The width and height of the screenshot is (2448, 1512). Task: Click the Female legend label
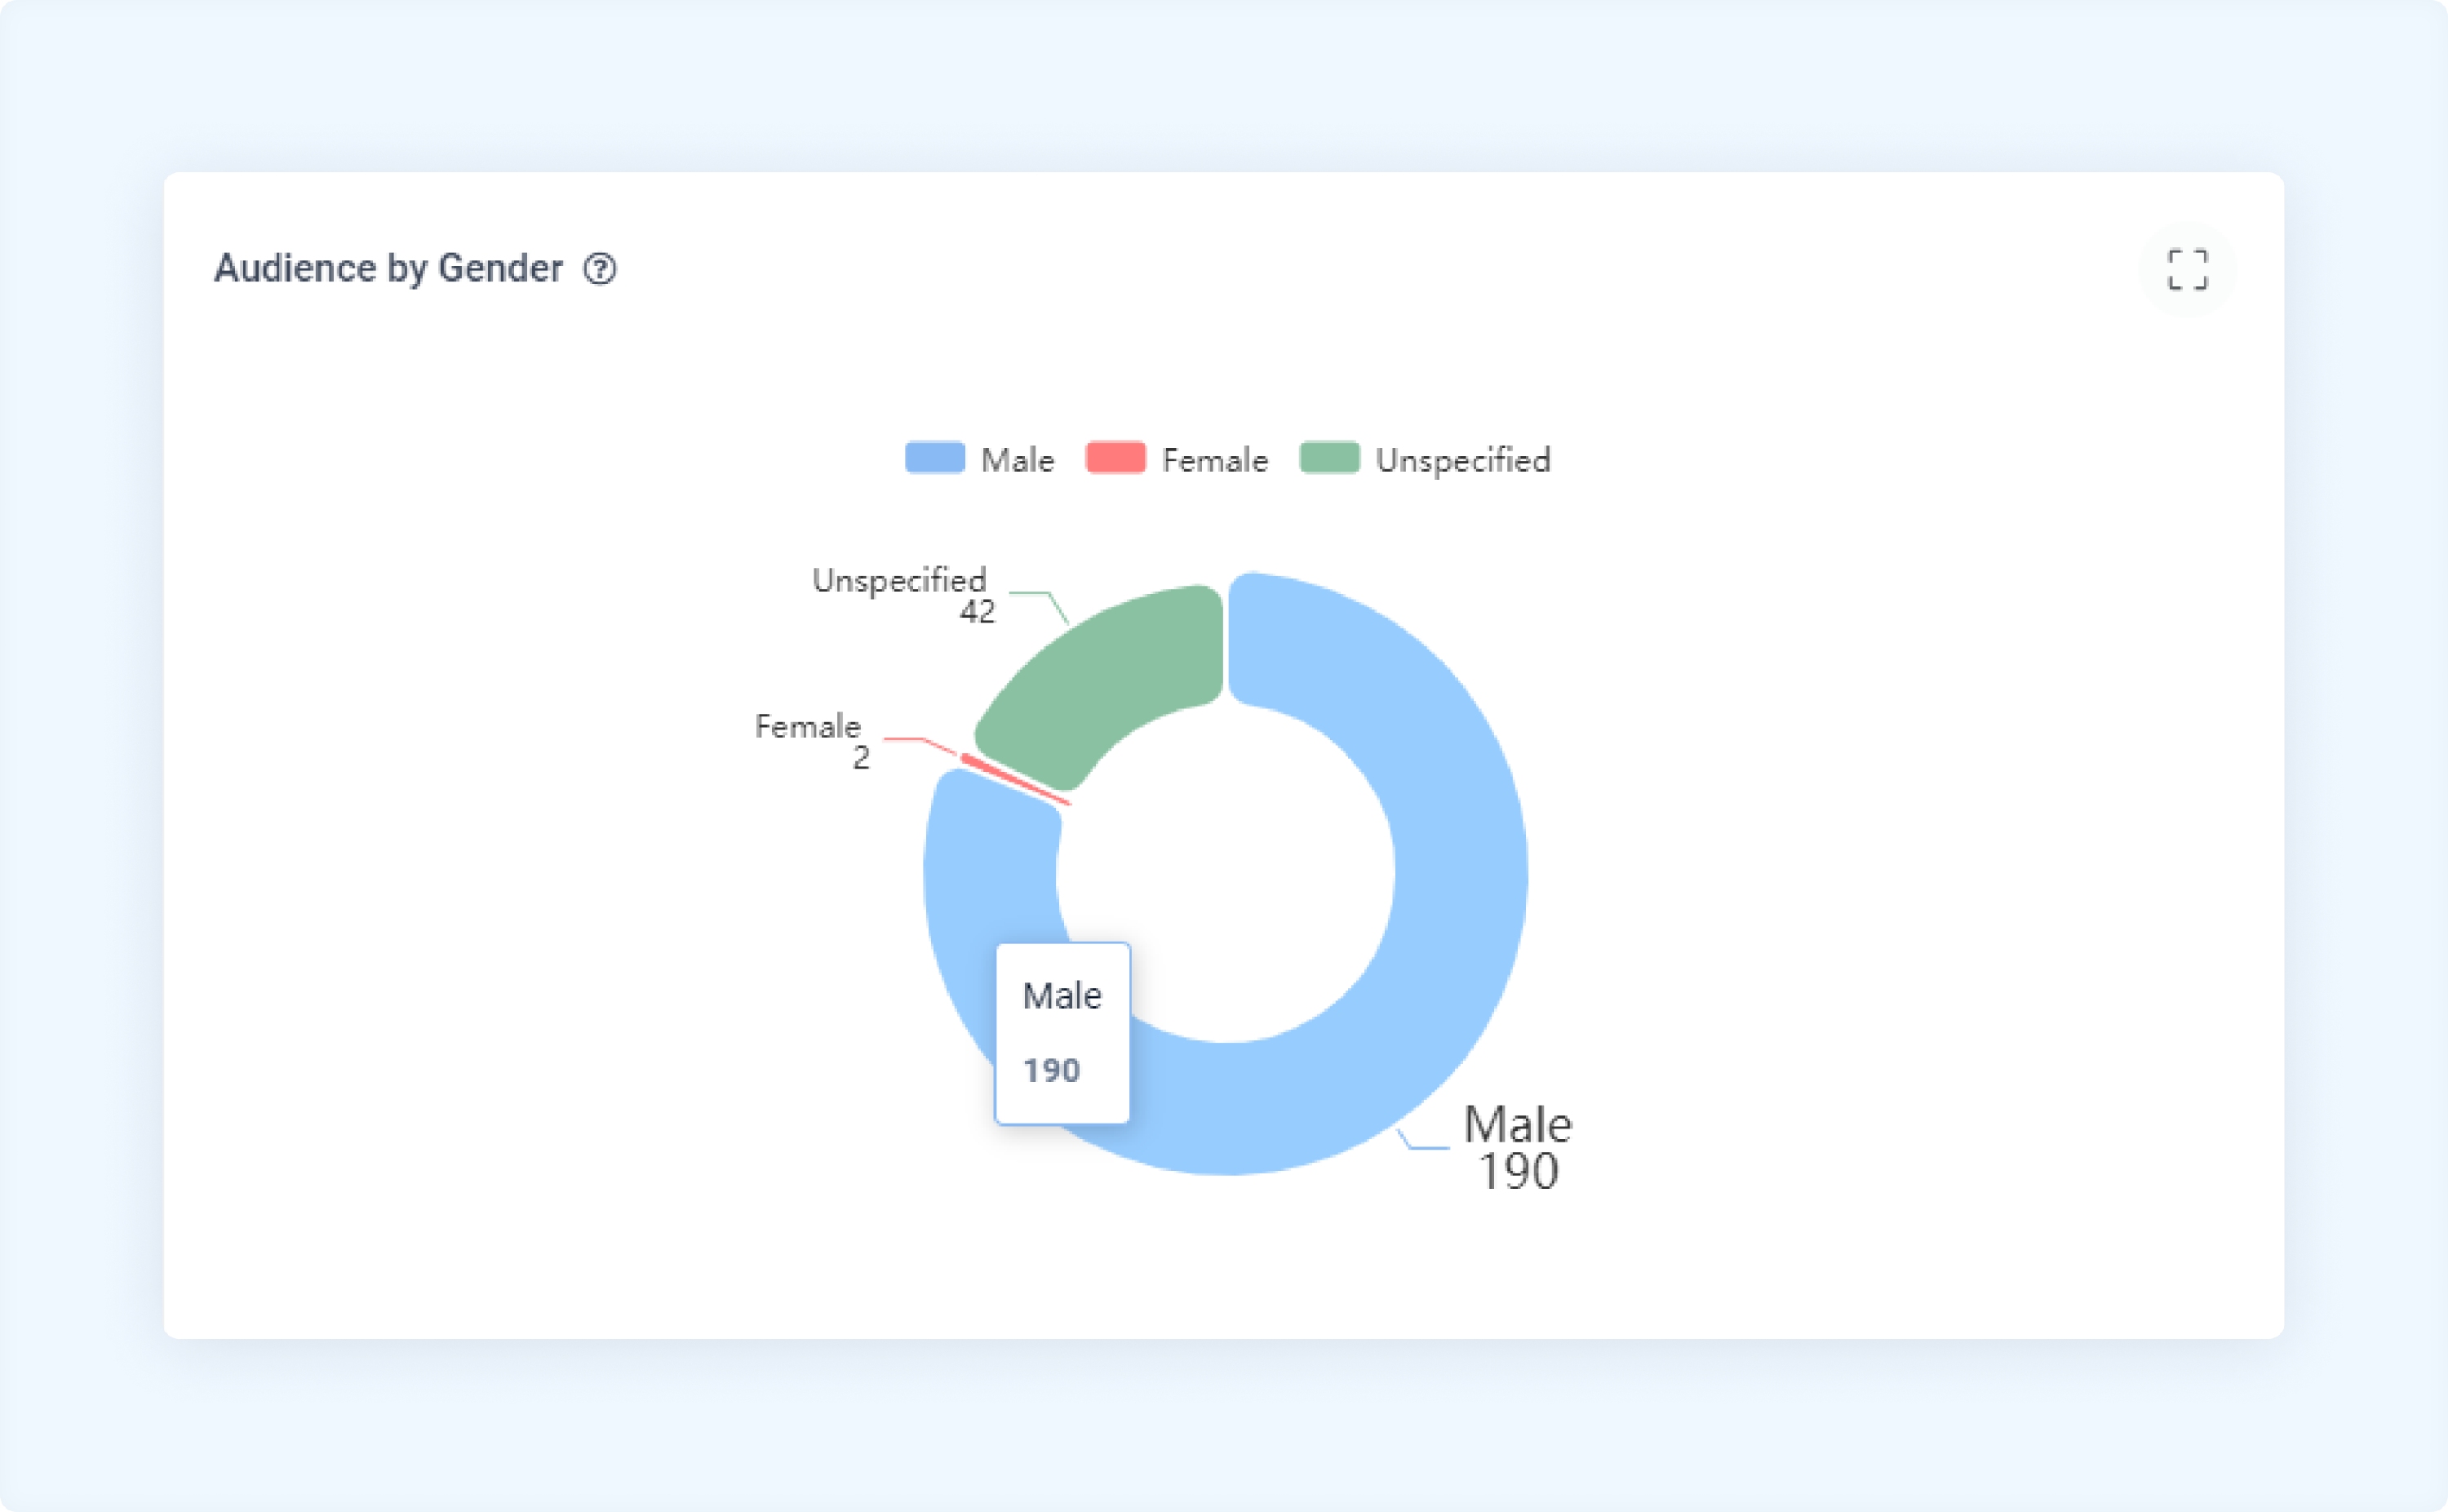[x=1215, y=460]
